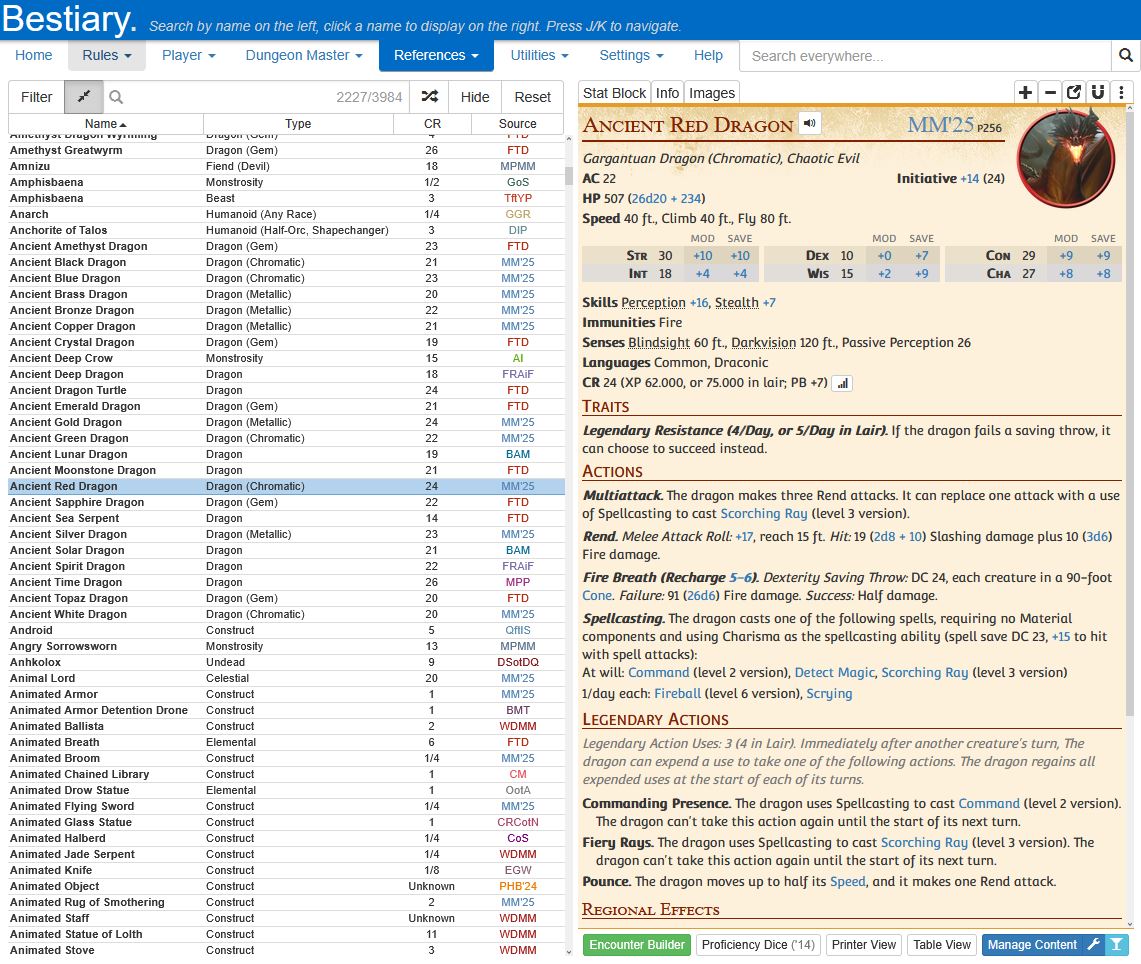This screenshot has width=1141, height=964.
Task: Click the magnet icon above the stat block
Action: coord(1098,93)
